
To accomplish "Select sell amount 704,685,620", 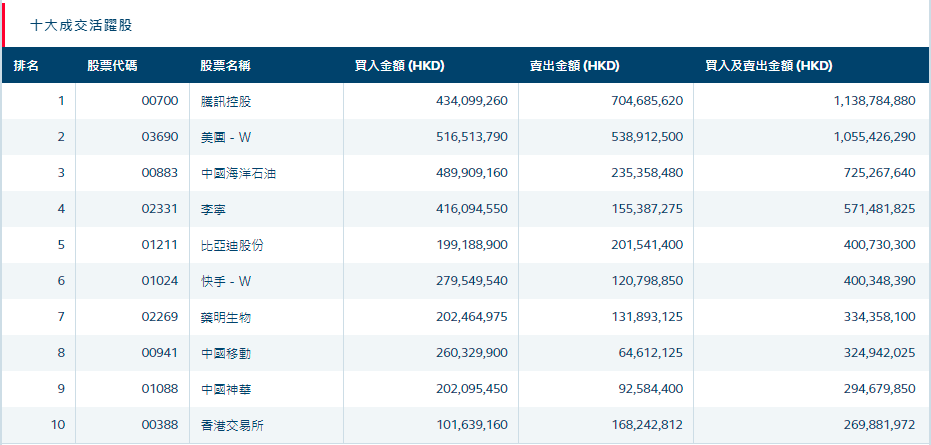I will (x=647, y=101).
